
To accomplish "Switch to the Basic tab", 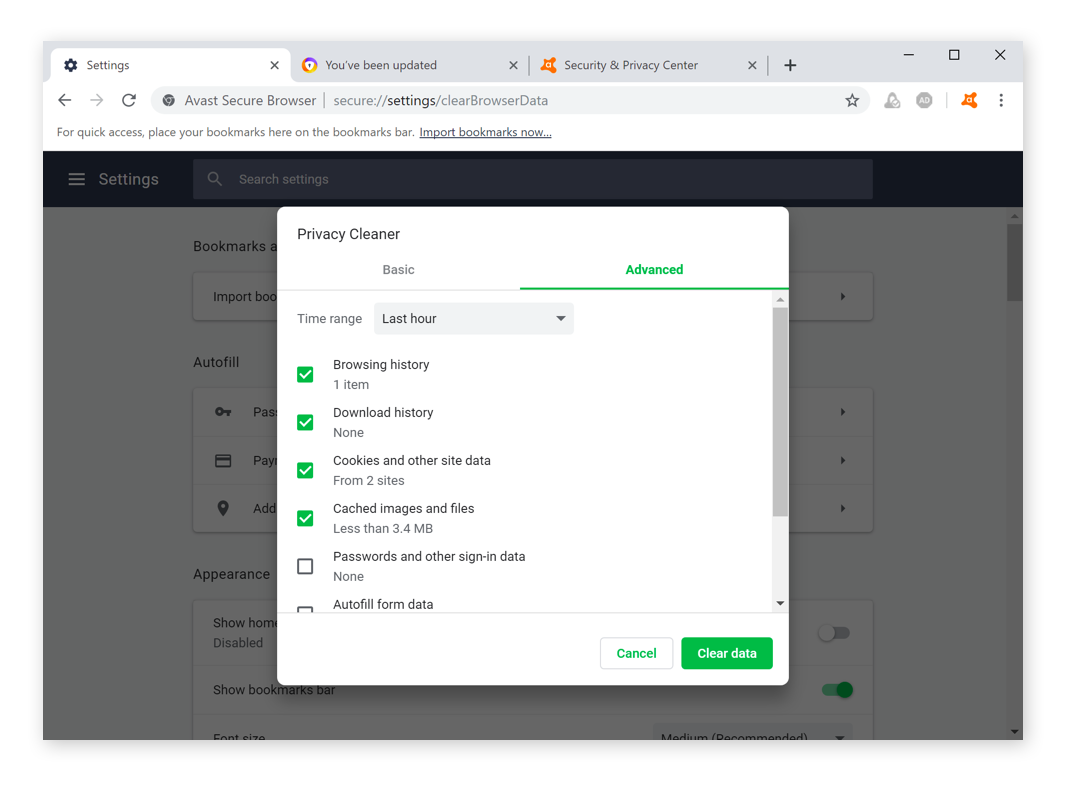I will pos(398,270).
